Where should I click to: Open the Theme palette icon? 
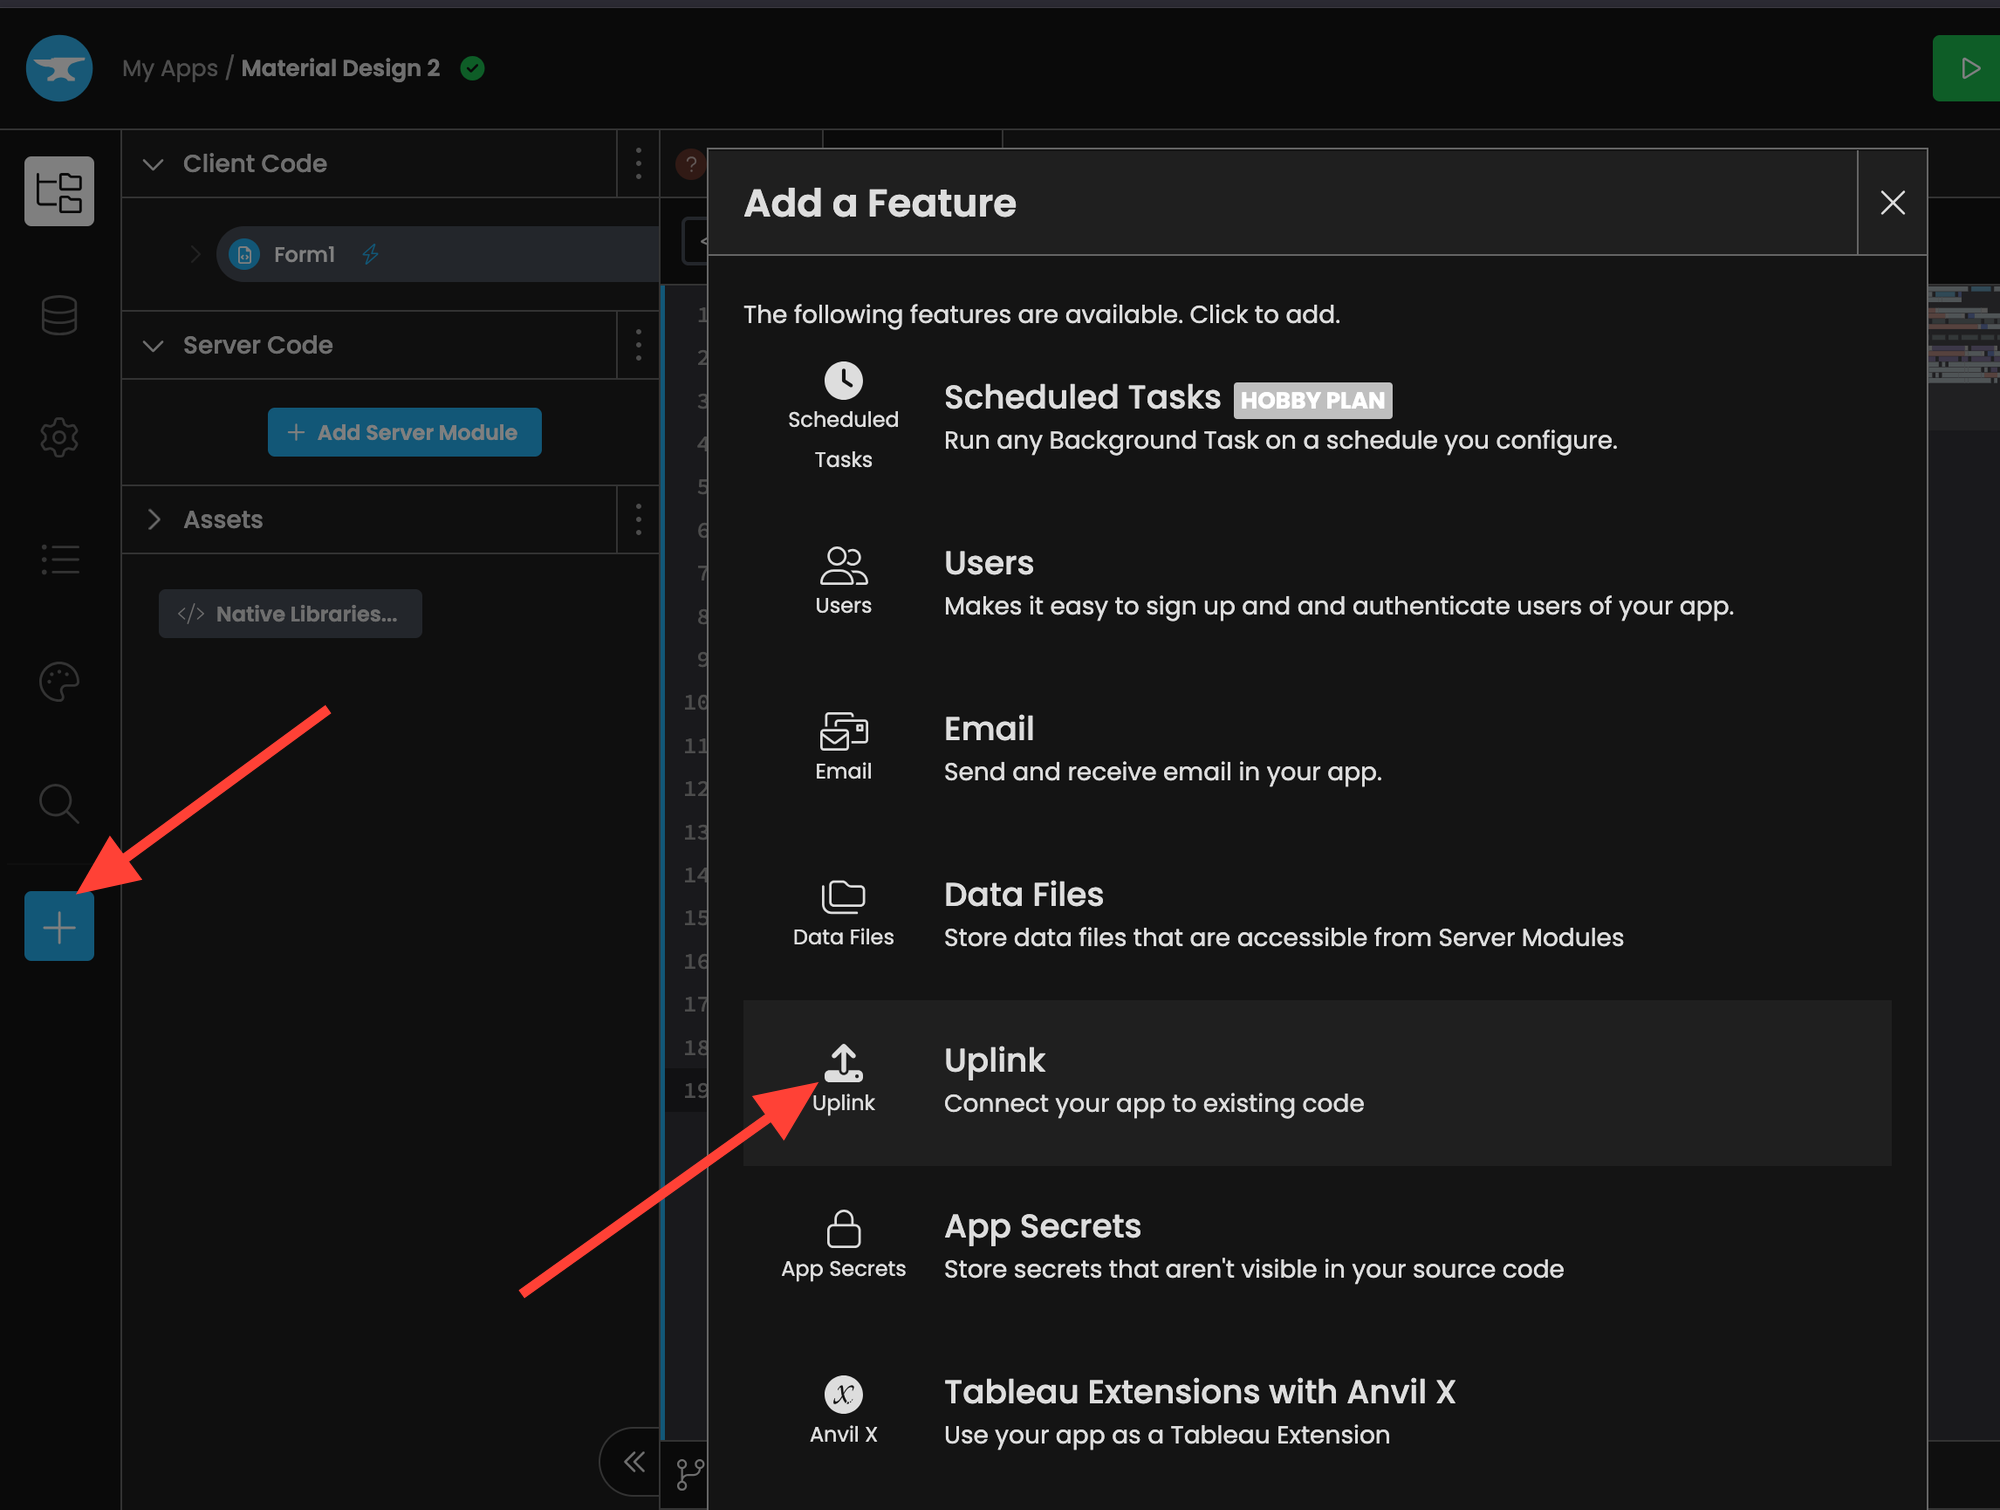click(59, 682)
